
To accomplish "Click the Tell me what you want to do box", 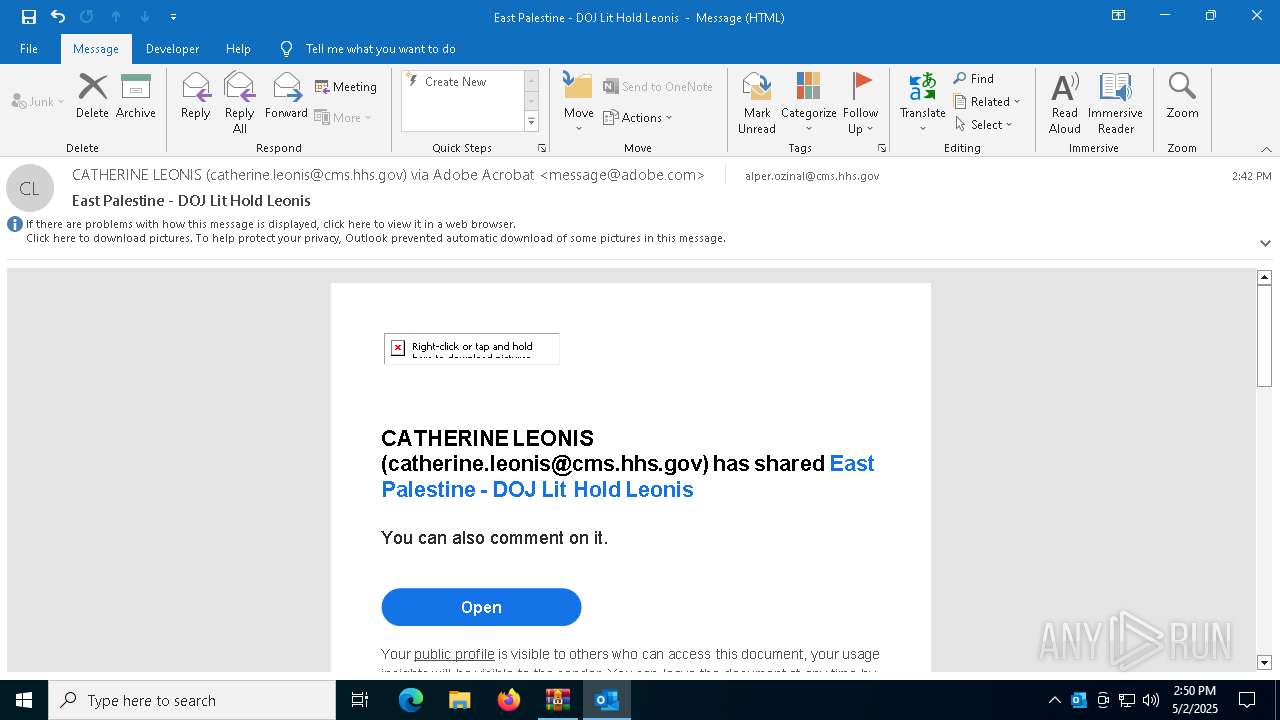I will tap(380, 49).
